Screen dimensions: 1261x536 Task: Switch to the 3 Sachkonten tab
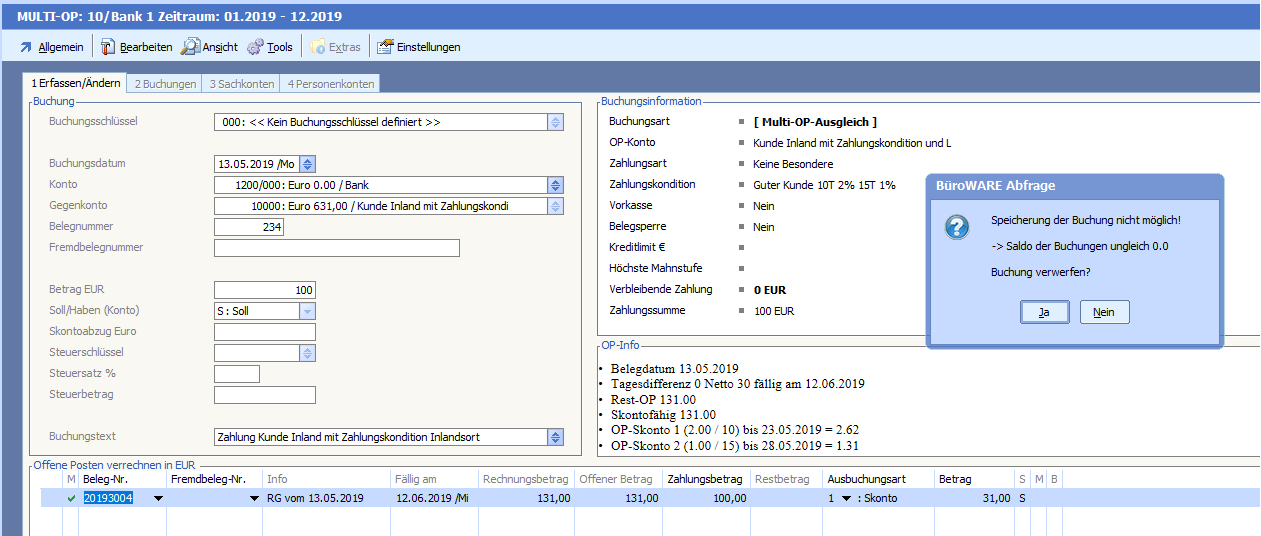click(x=241, y=84)
